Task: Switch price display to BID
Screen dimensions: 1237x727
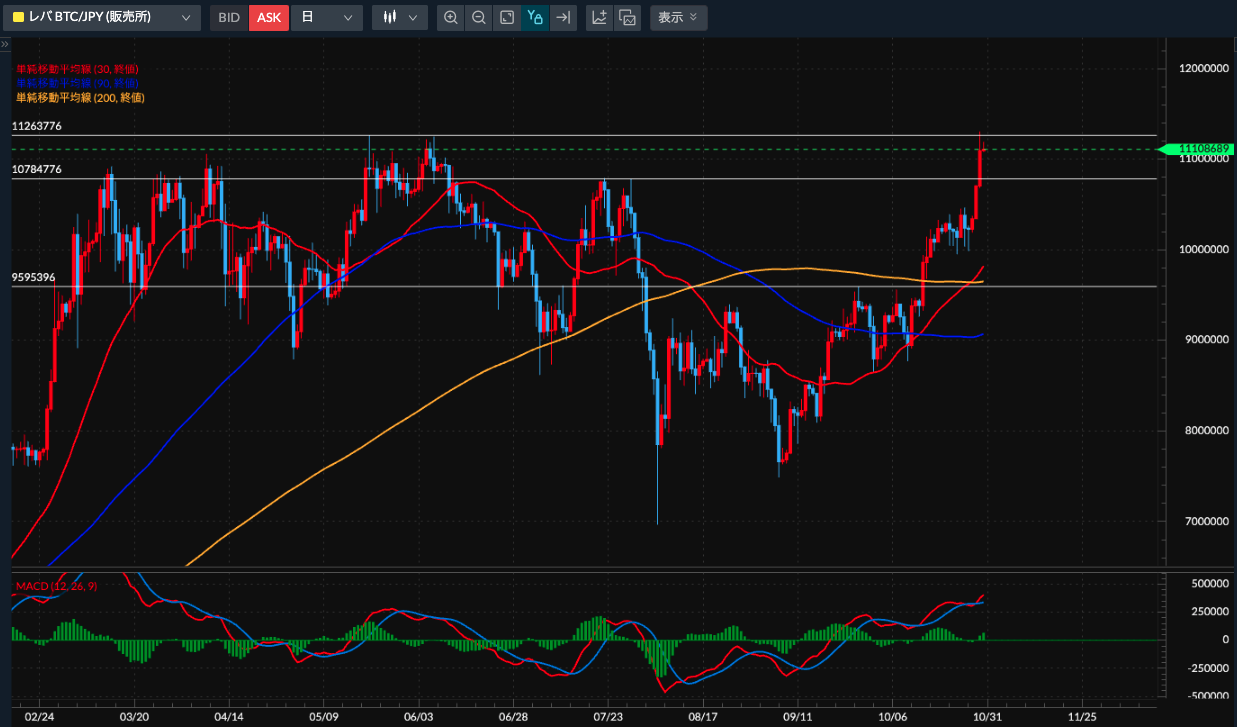Action: 229,17
